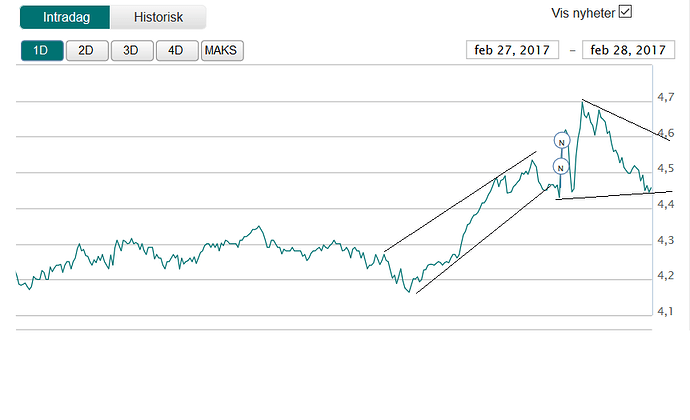Set chart range to 3D
Screen dimensions: 690x420
click(131, 51)
